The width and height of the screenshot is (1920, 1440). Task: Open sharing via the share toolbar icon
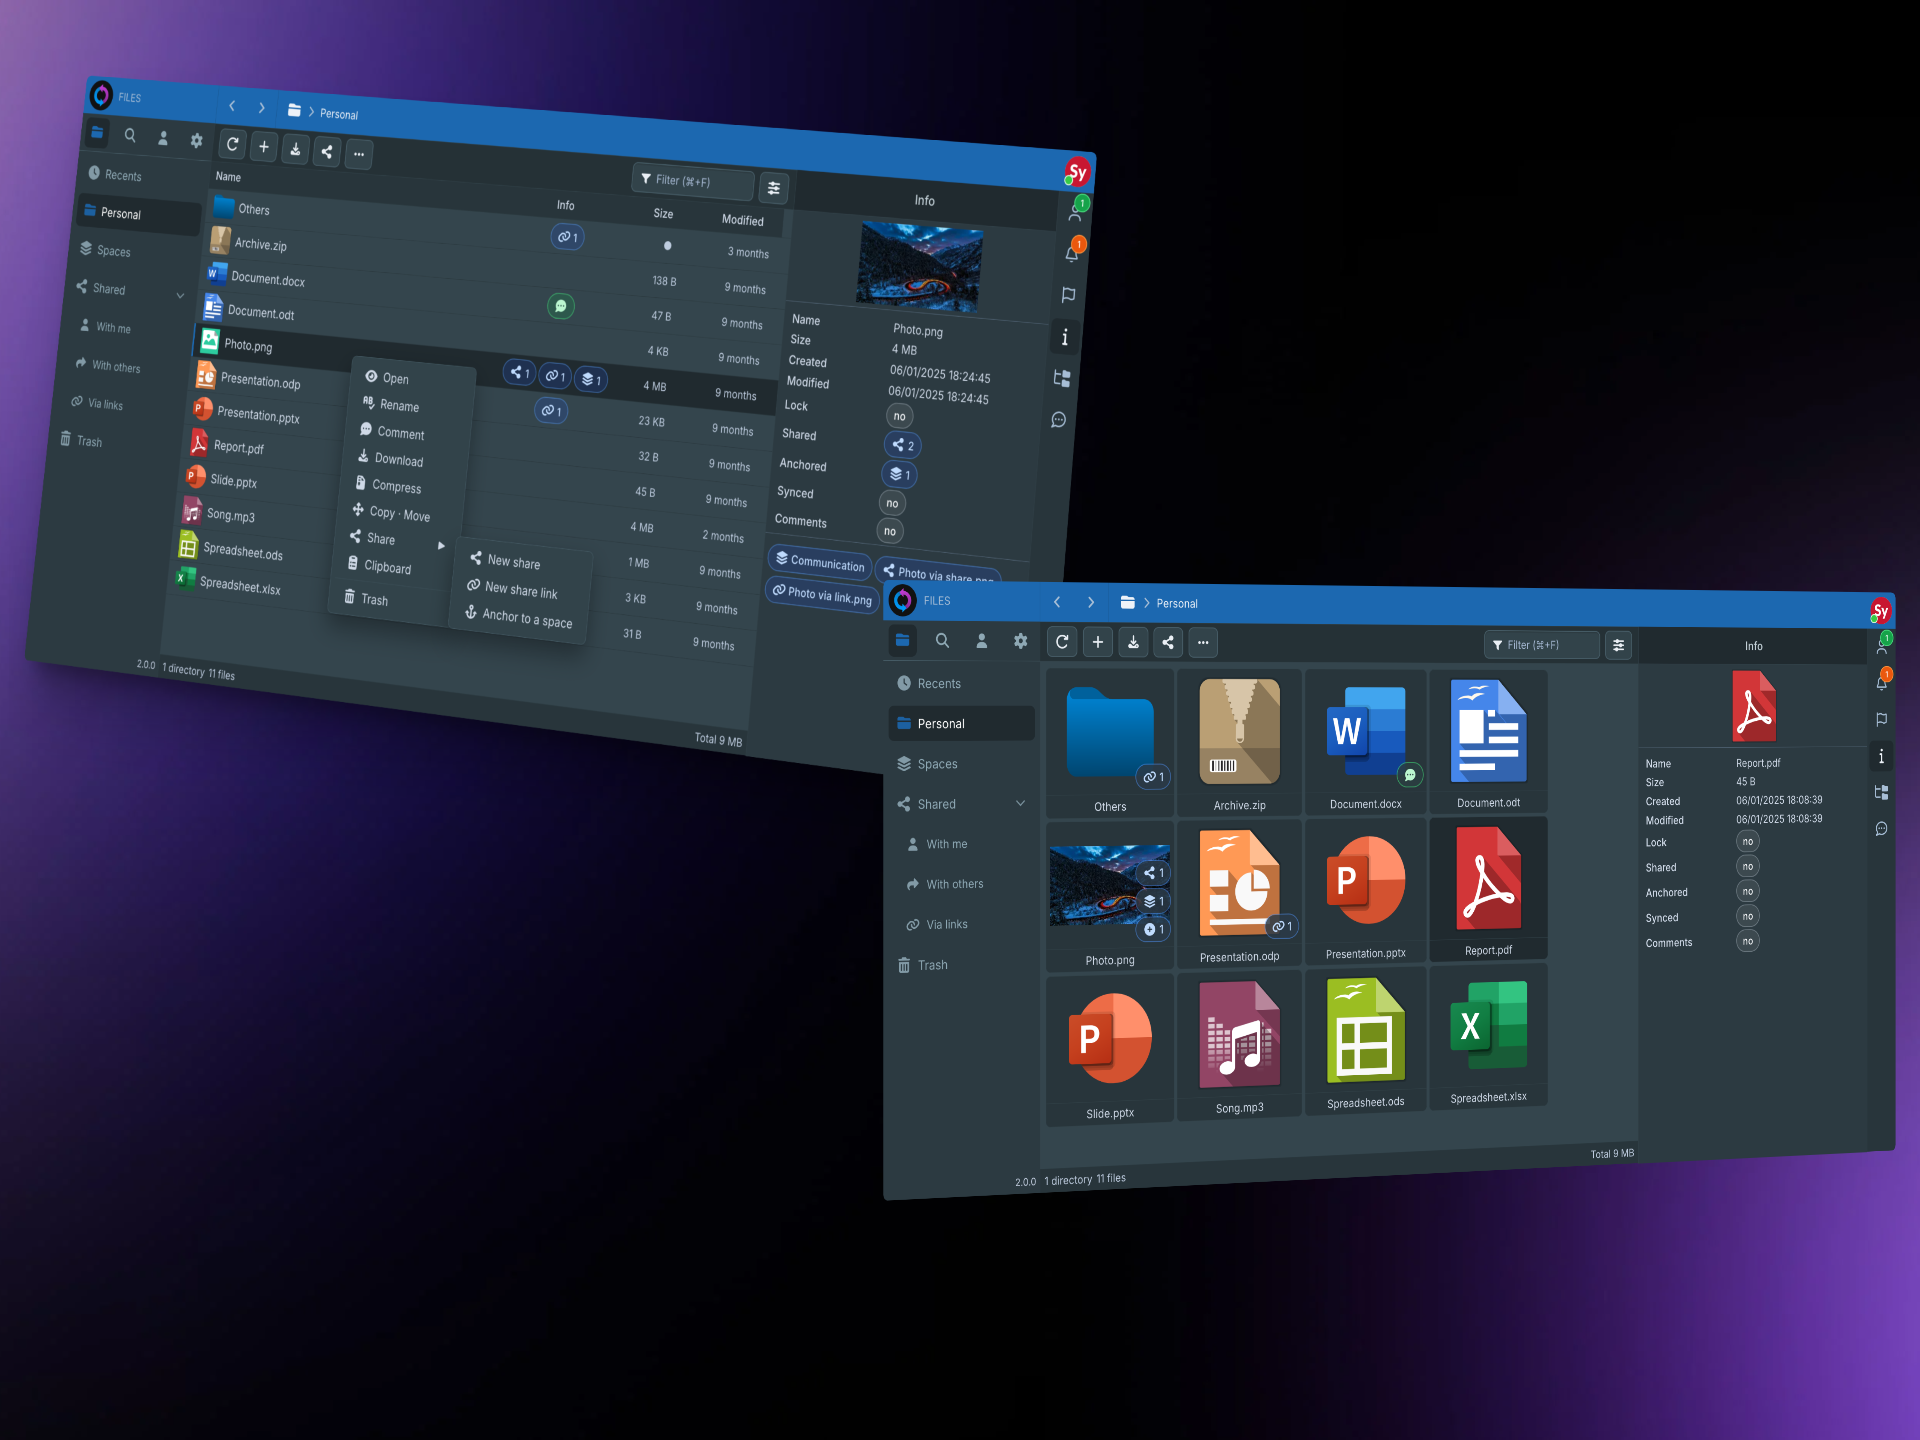1168,642
